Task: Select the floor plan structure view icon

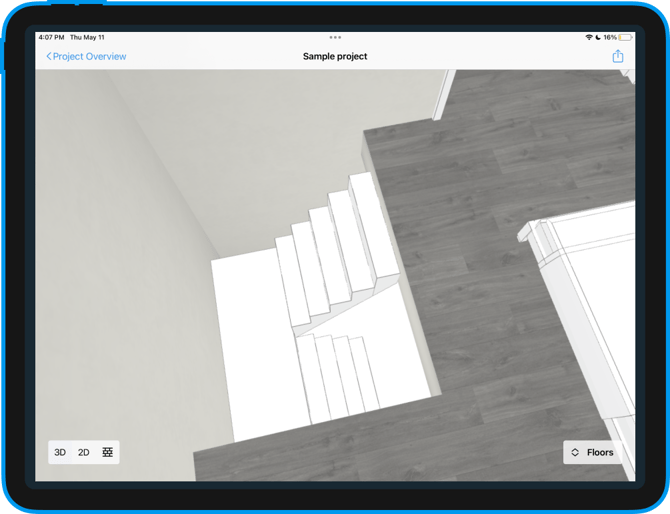Action: click(x=108, y=452)
